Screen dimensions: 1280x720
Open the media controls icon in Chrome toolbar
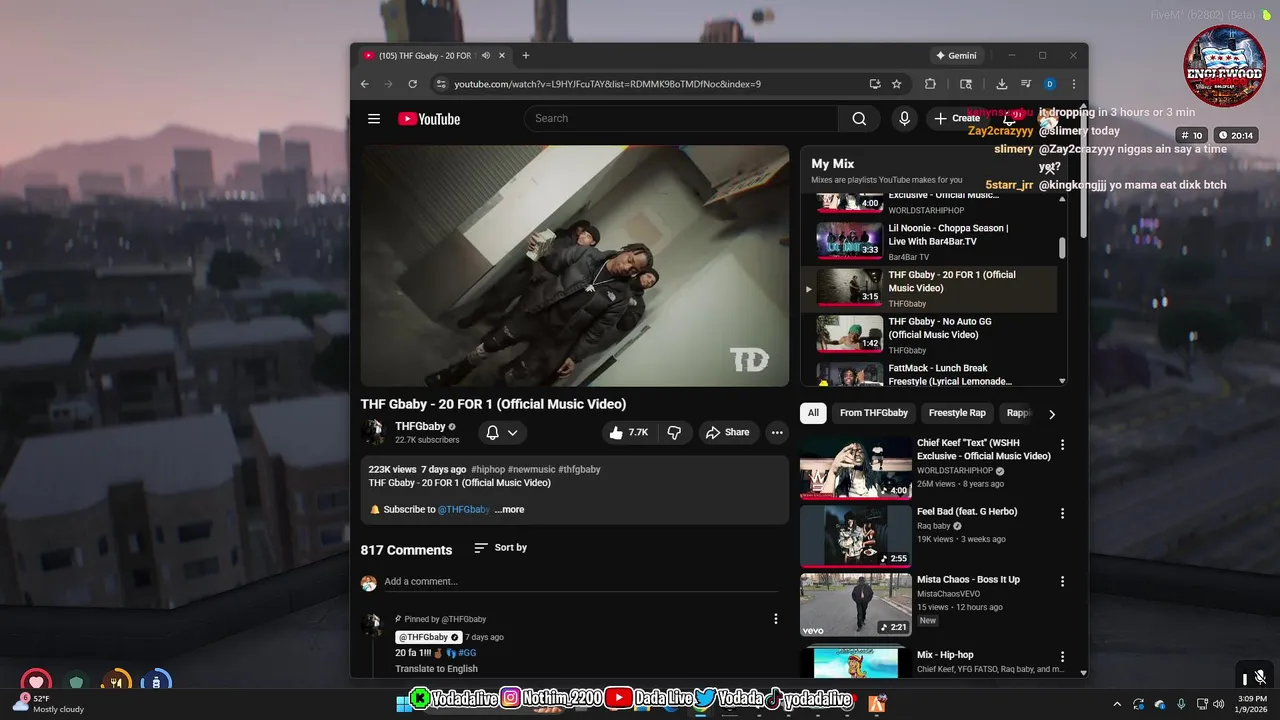coord(1025,84)
